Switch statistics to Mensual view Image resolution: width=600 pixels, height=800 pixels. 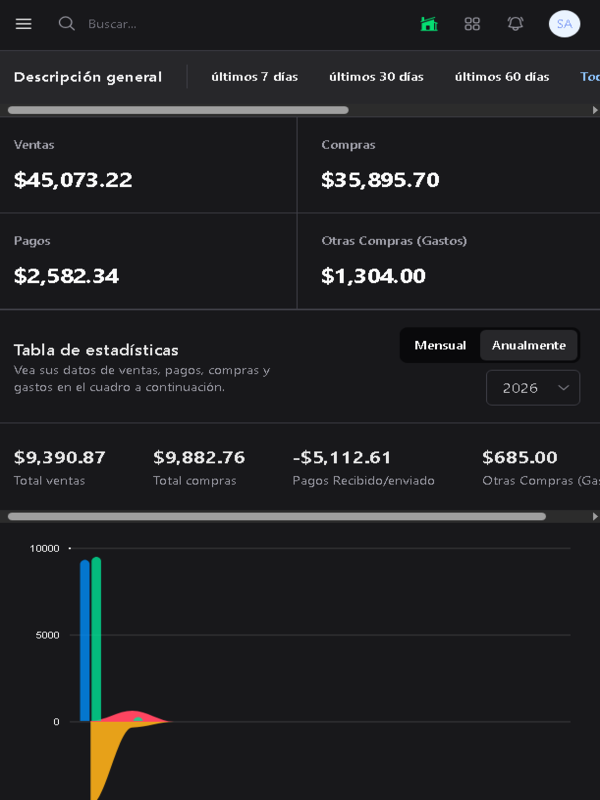(440, 345)
